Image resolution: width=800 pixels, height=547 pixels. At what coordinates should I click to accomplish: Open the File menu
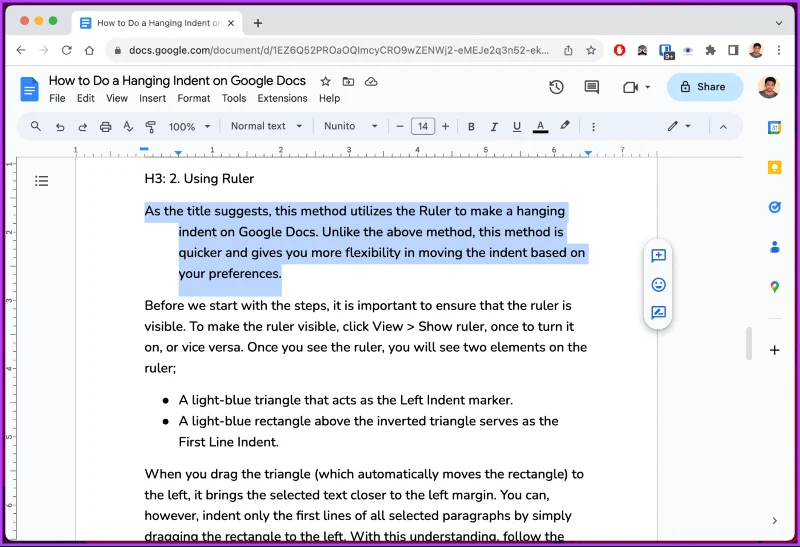coord(57,98)
